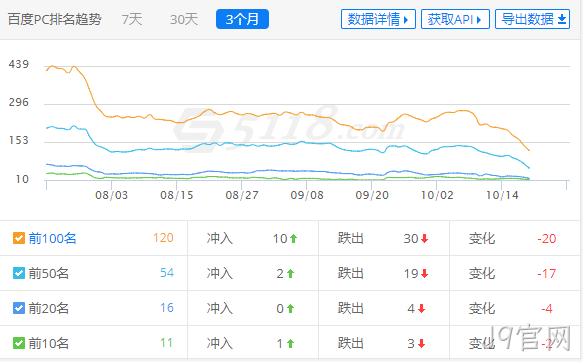The image size is (583, 362).
Task: Click the green up arrow beside 10
Action: point(294,239)
